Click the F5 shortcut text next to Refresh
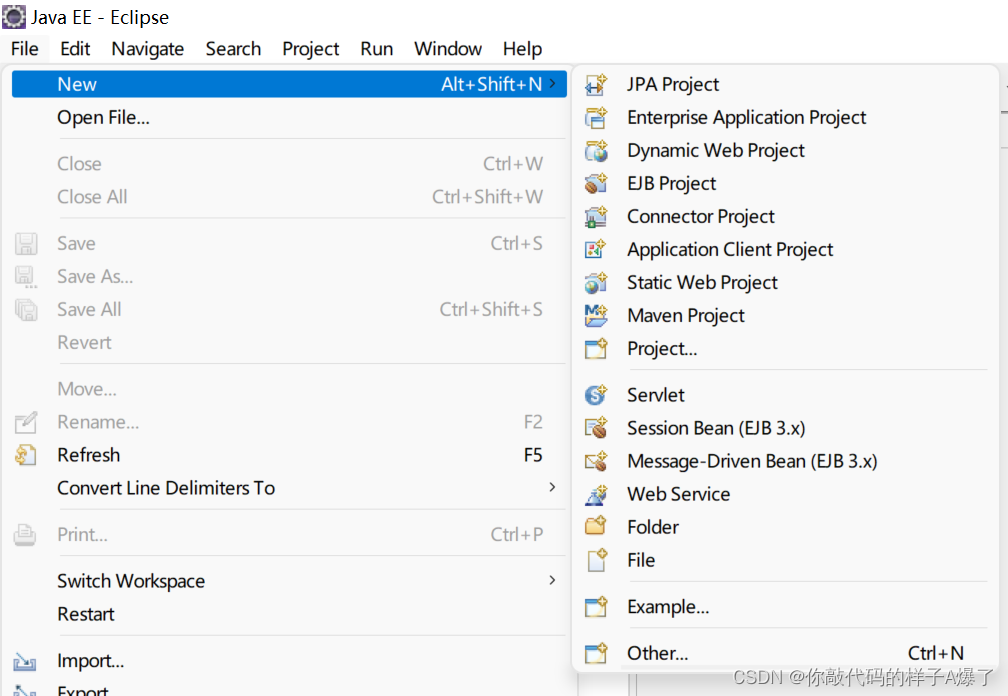The height and width of the screenshot is (696, 1008). [x=533, y=455]
